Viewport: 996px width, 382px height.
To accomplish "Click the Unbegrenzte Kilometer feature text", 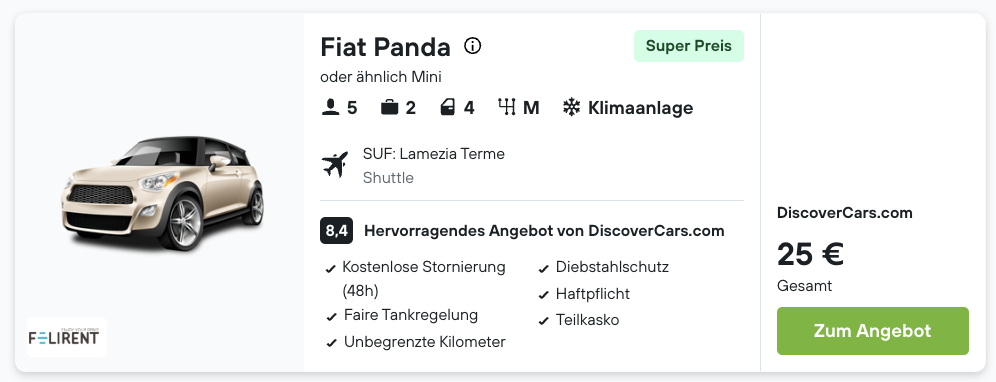I will point(425,342).
